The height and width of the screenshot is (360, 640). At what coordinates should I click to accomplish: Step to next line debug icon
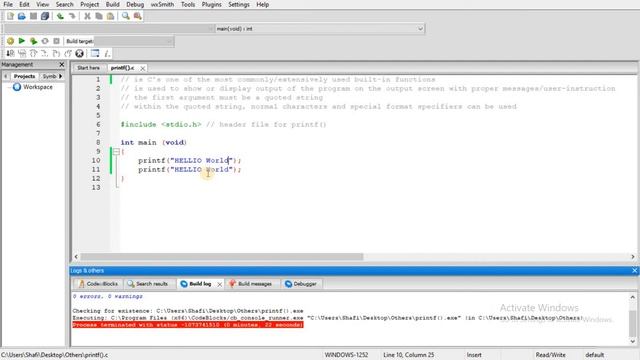click(33, 53)
